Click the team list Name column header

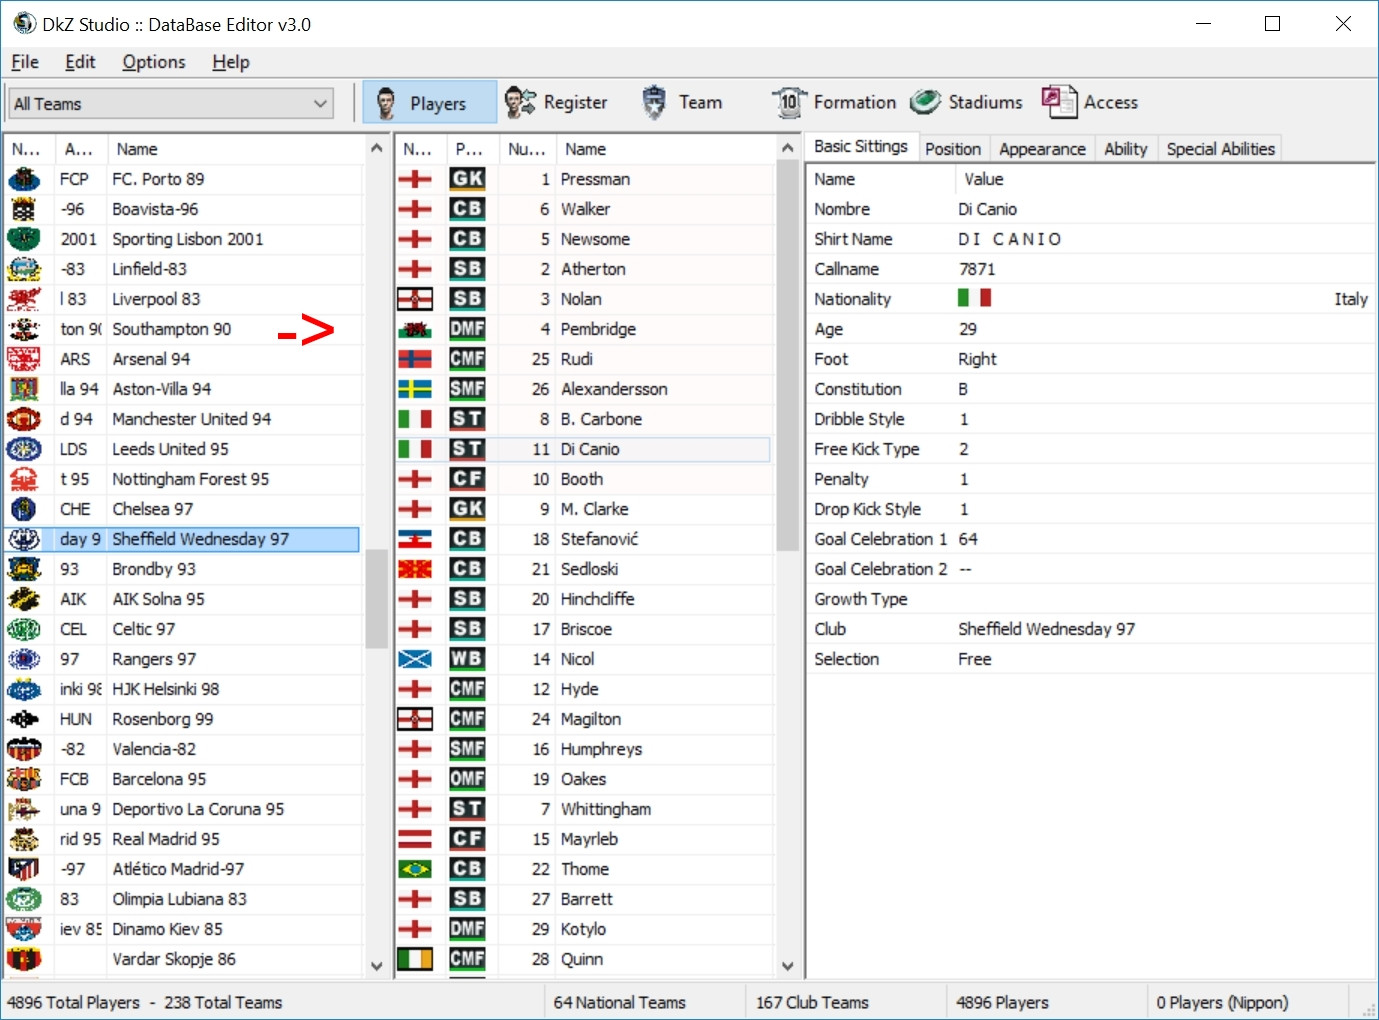(x=236, y=149)
